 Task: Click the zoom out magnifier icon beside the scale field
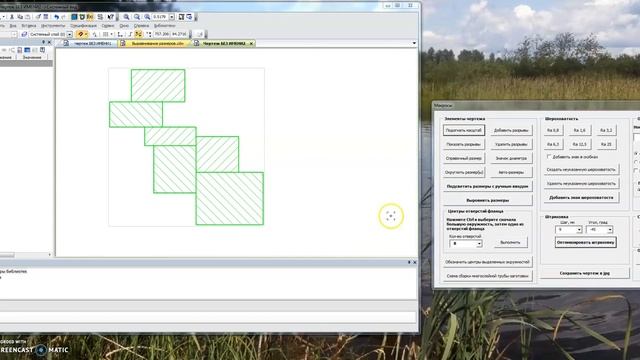[147, 17]
